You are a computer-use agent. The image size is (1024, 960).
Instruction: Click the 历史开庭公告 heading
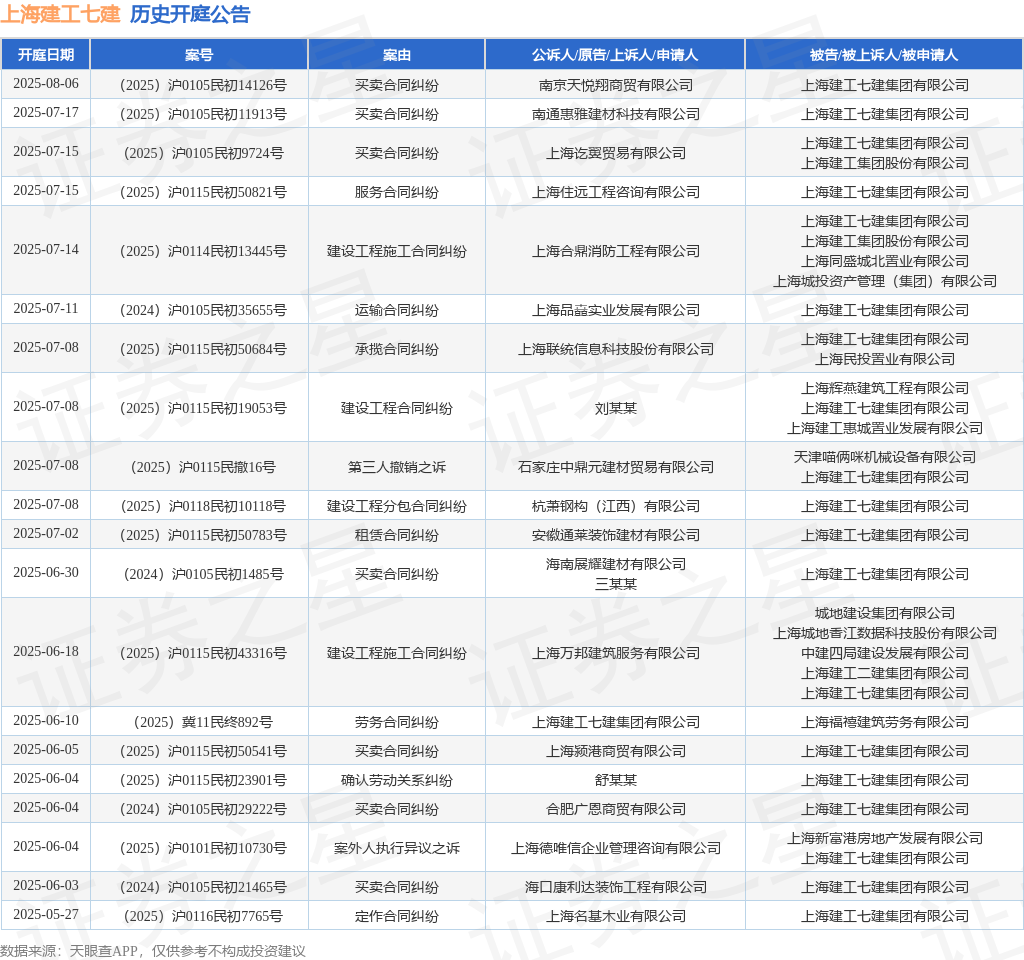(x=190, y=14)
